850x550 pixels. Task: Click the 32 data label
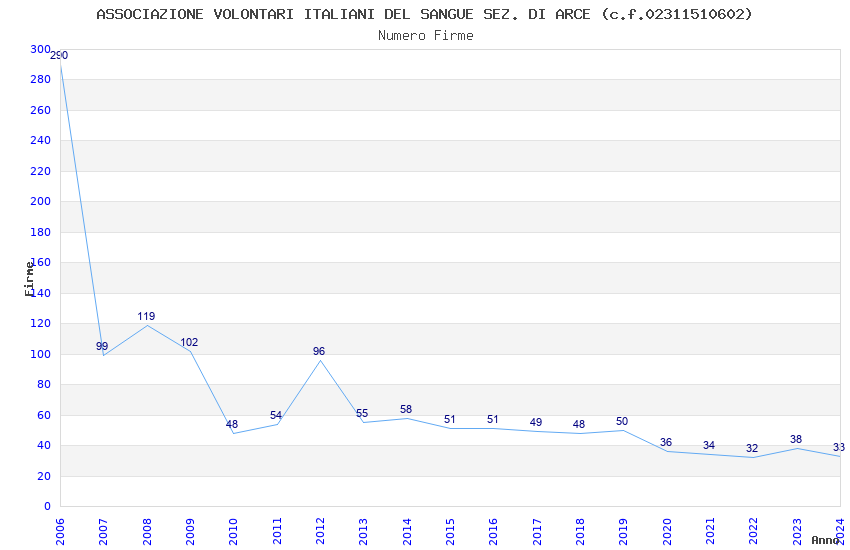coord(752,448)
